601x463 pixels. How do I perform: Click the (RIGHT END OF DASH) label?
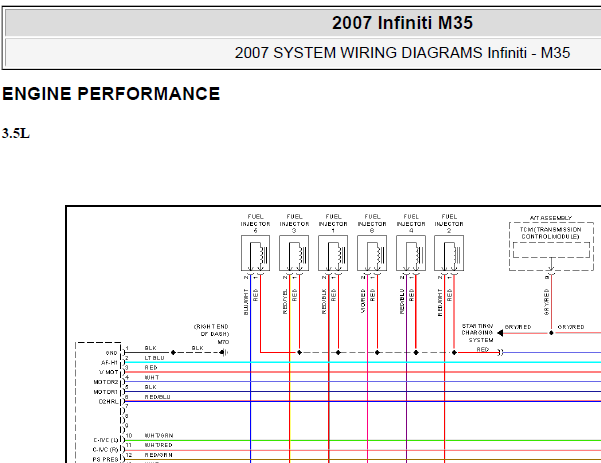coord(211,330)
